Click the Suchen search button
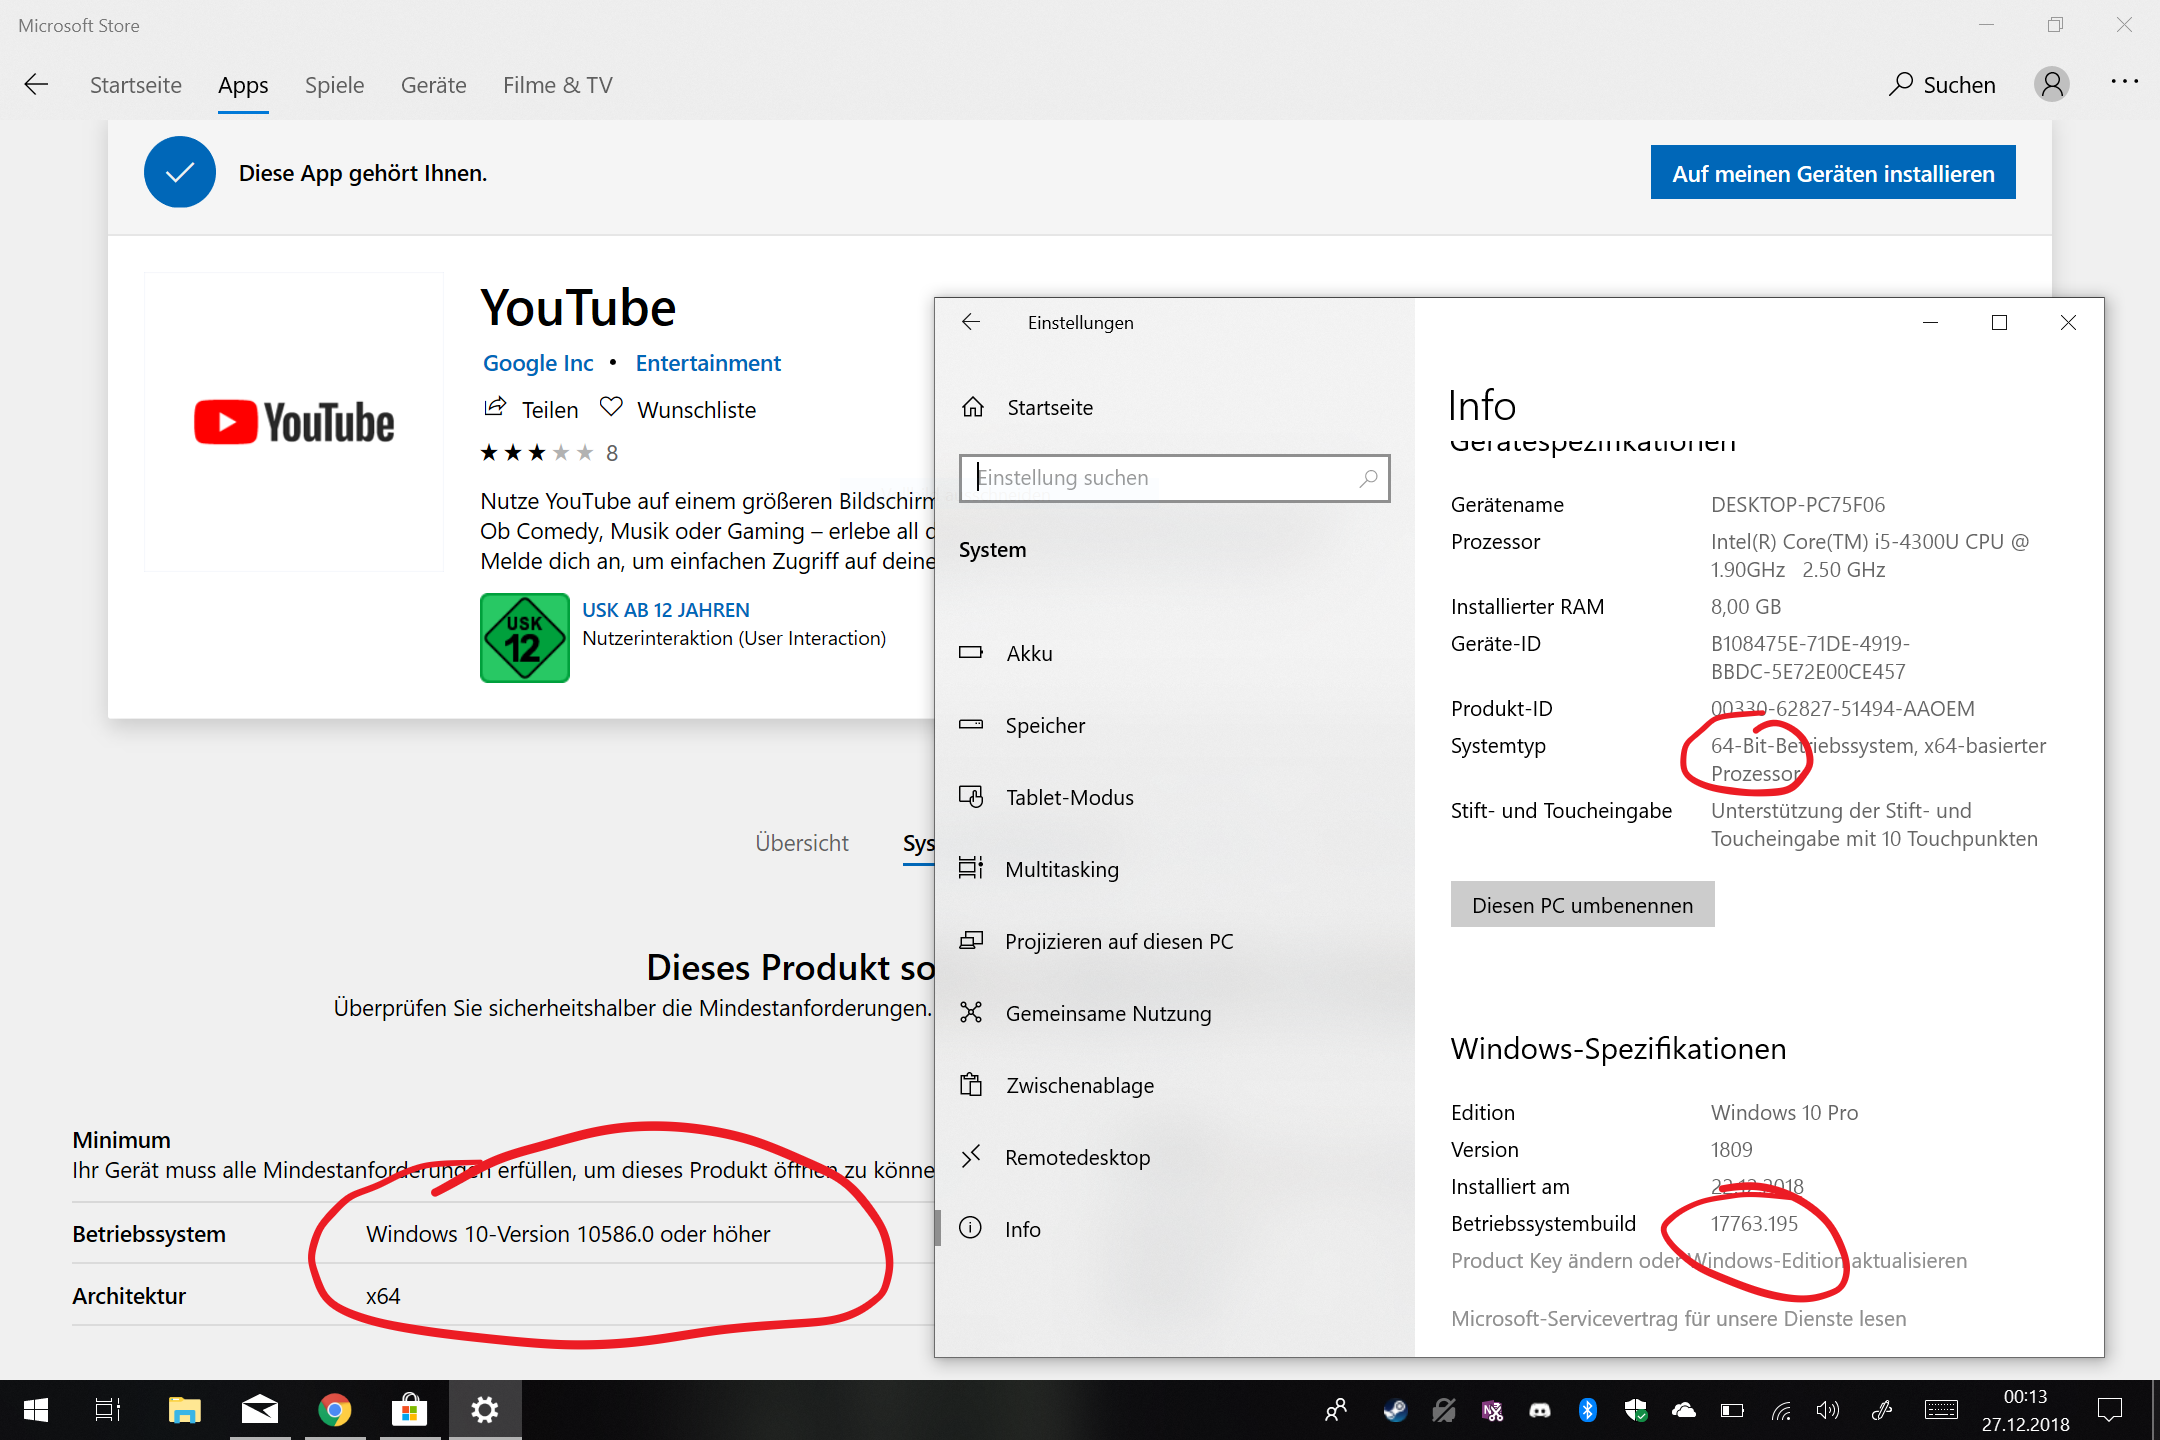The image size is (2160, 1440). [1942, 85]
